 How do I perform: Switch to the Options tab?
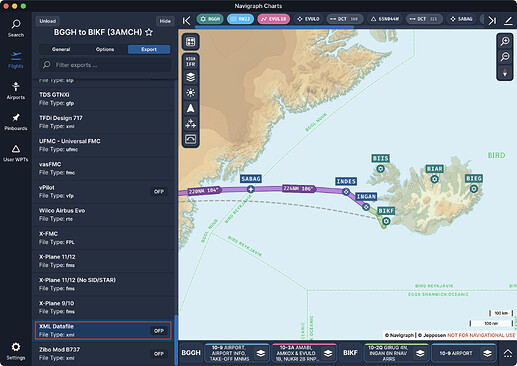click(105, 49)
